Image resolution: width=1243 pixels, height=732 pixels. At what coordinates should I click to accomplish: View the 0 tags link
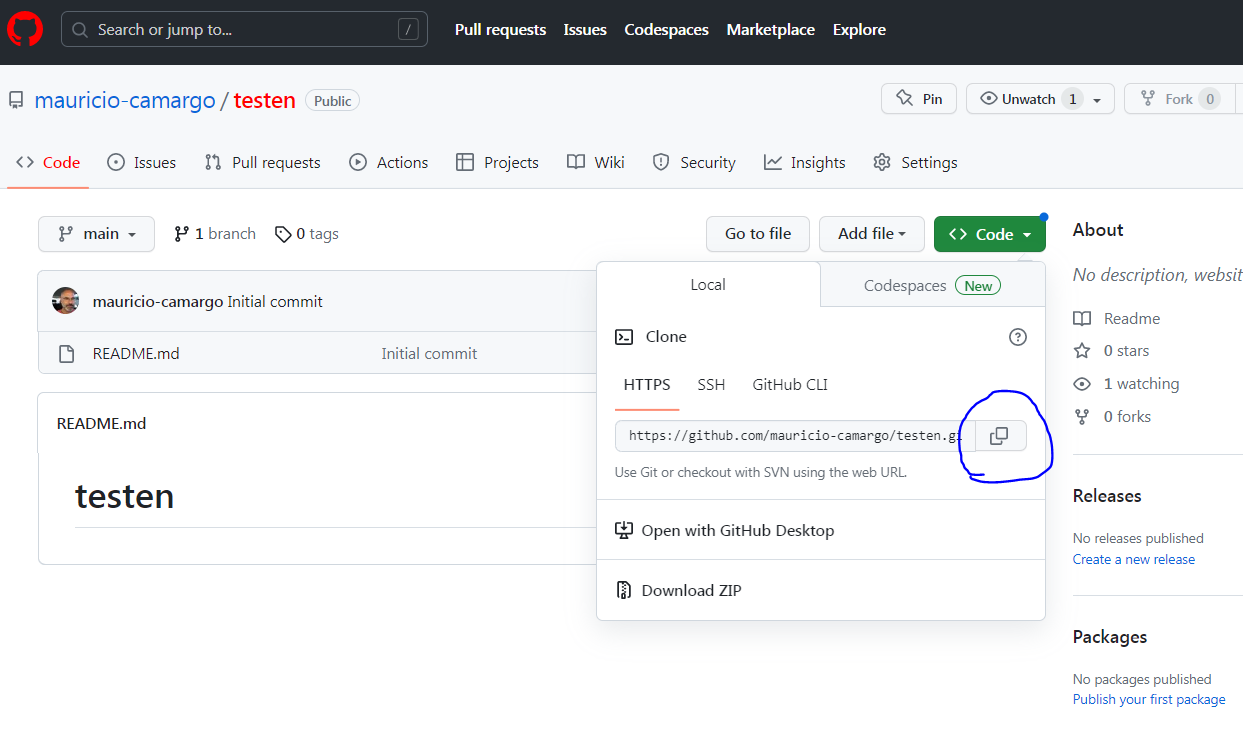point(307,234)
